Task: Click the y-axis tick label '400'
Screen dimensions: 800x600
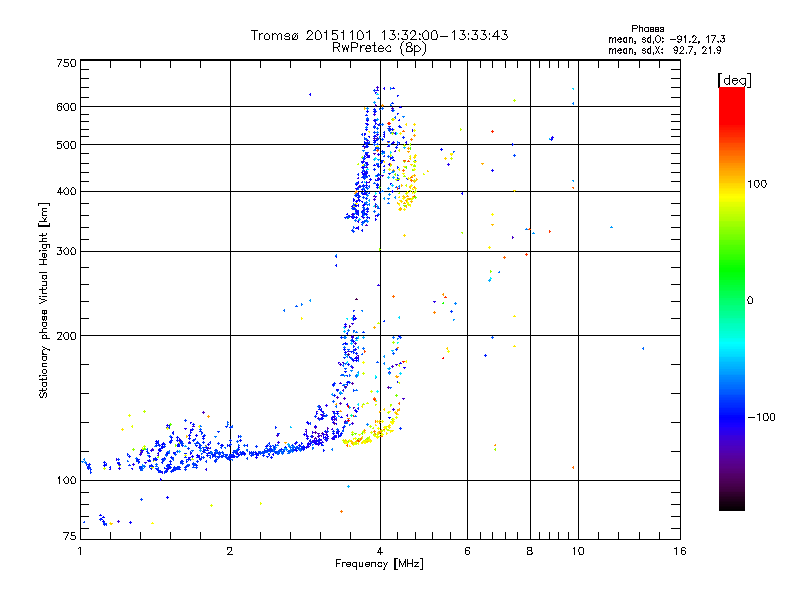Action: click(x=66, y=192)
